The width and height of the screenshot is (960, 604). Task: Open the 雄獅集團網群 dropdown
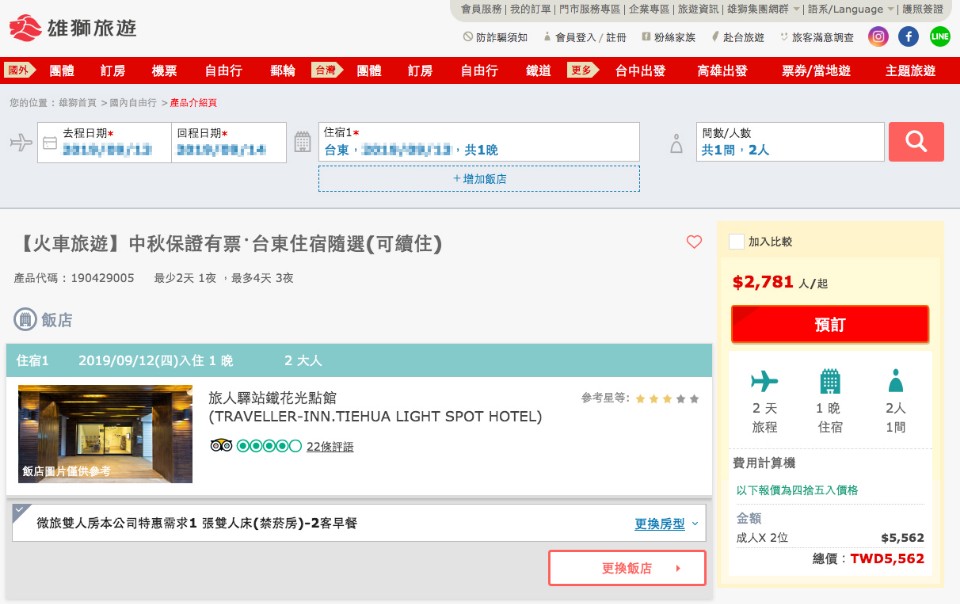pyautogui.click(x=763, y=9)
